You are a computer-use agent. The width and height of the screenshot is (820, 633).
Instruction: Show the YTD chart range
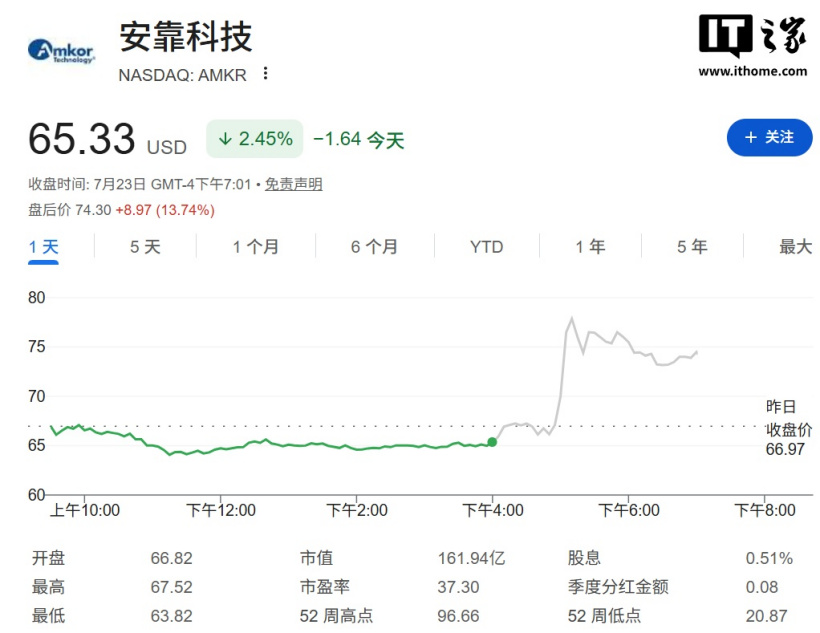point(486,247)
